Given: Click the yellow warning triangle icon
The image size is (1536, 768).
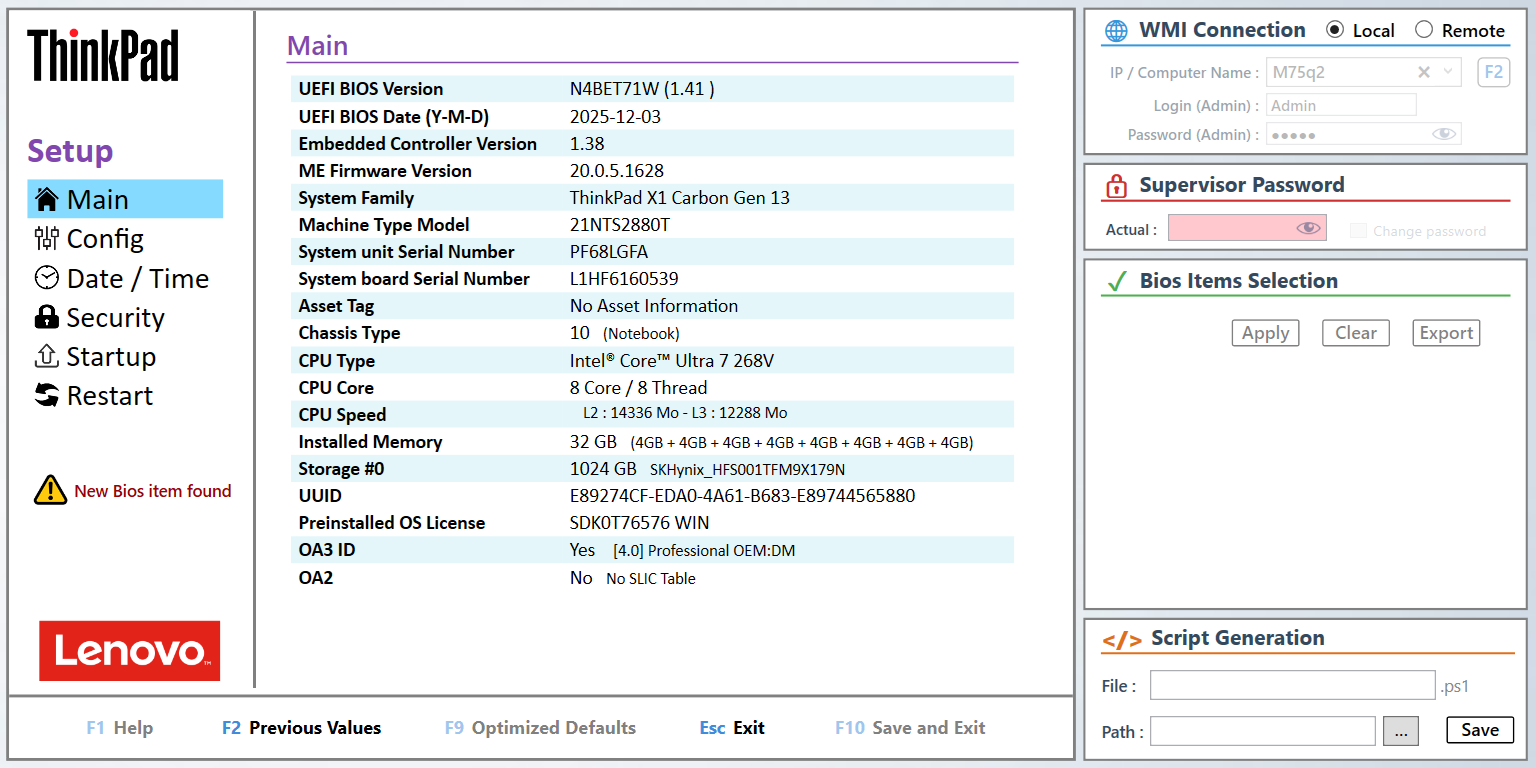Looking at the screenshot, I should 50,490.
